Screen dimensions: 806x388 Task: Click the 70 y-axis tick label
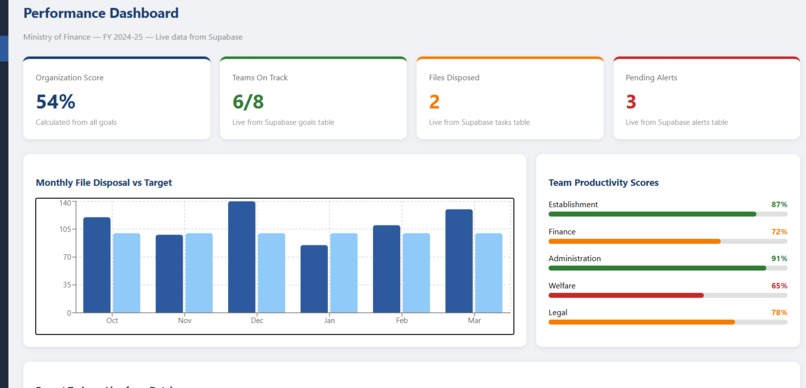(x=67, y=257)
